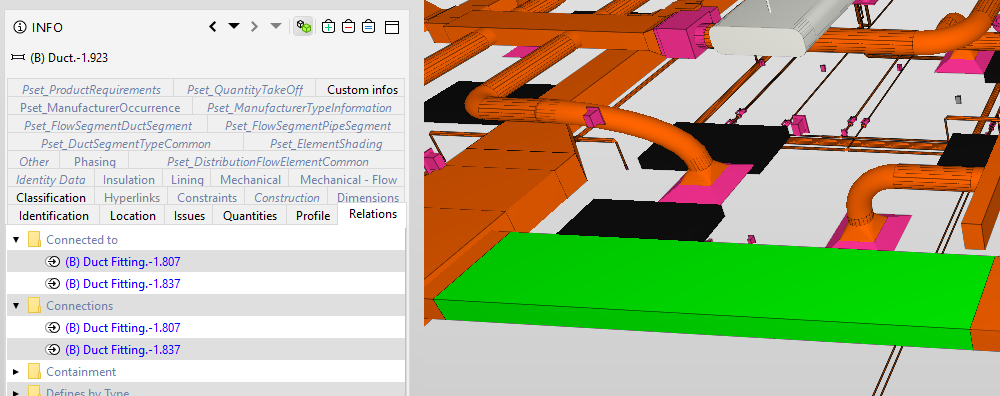The width and height of the screenshot is (1000, 396).
Task: Switch to the Hyperlinks tab
Action: click(x=132, y=198)
